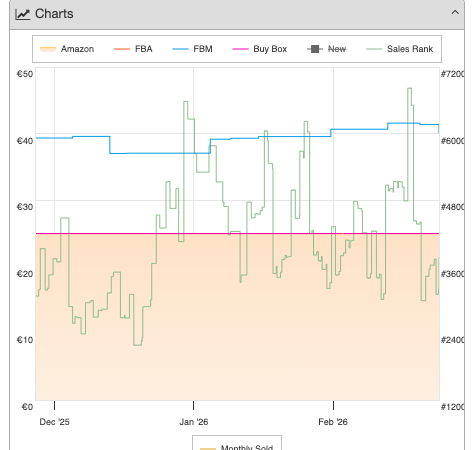The width and height of the screenshot is (474, 450).
Task: Click the €20 price axis label
Action: pyautogui.click(x=25, y=274)
